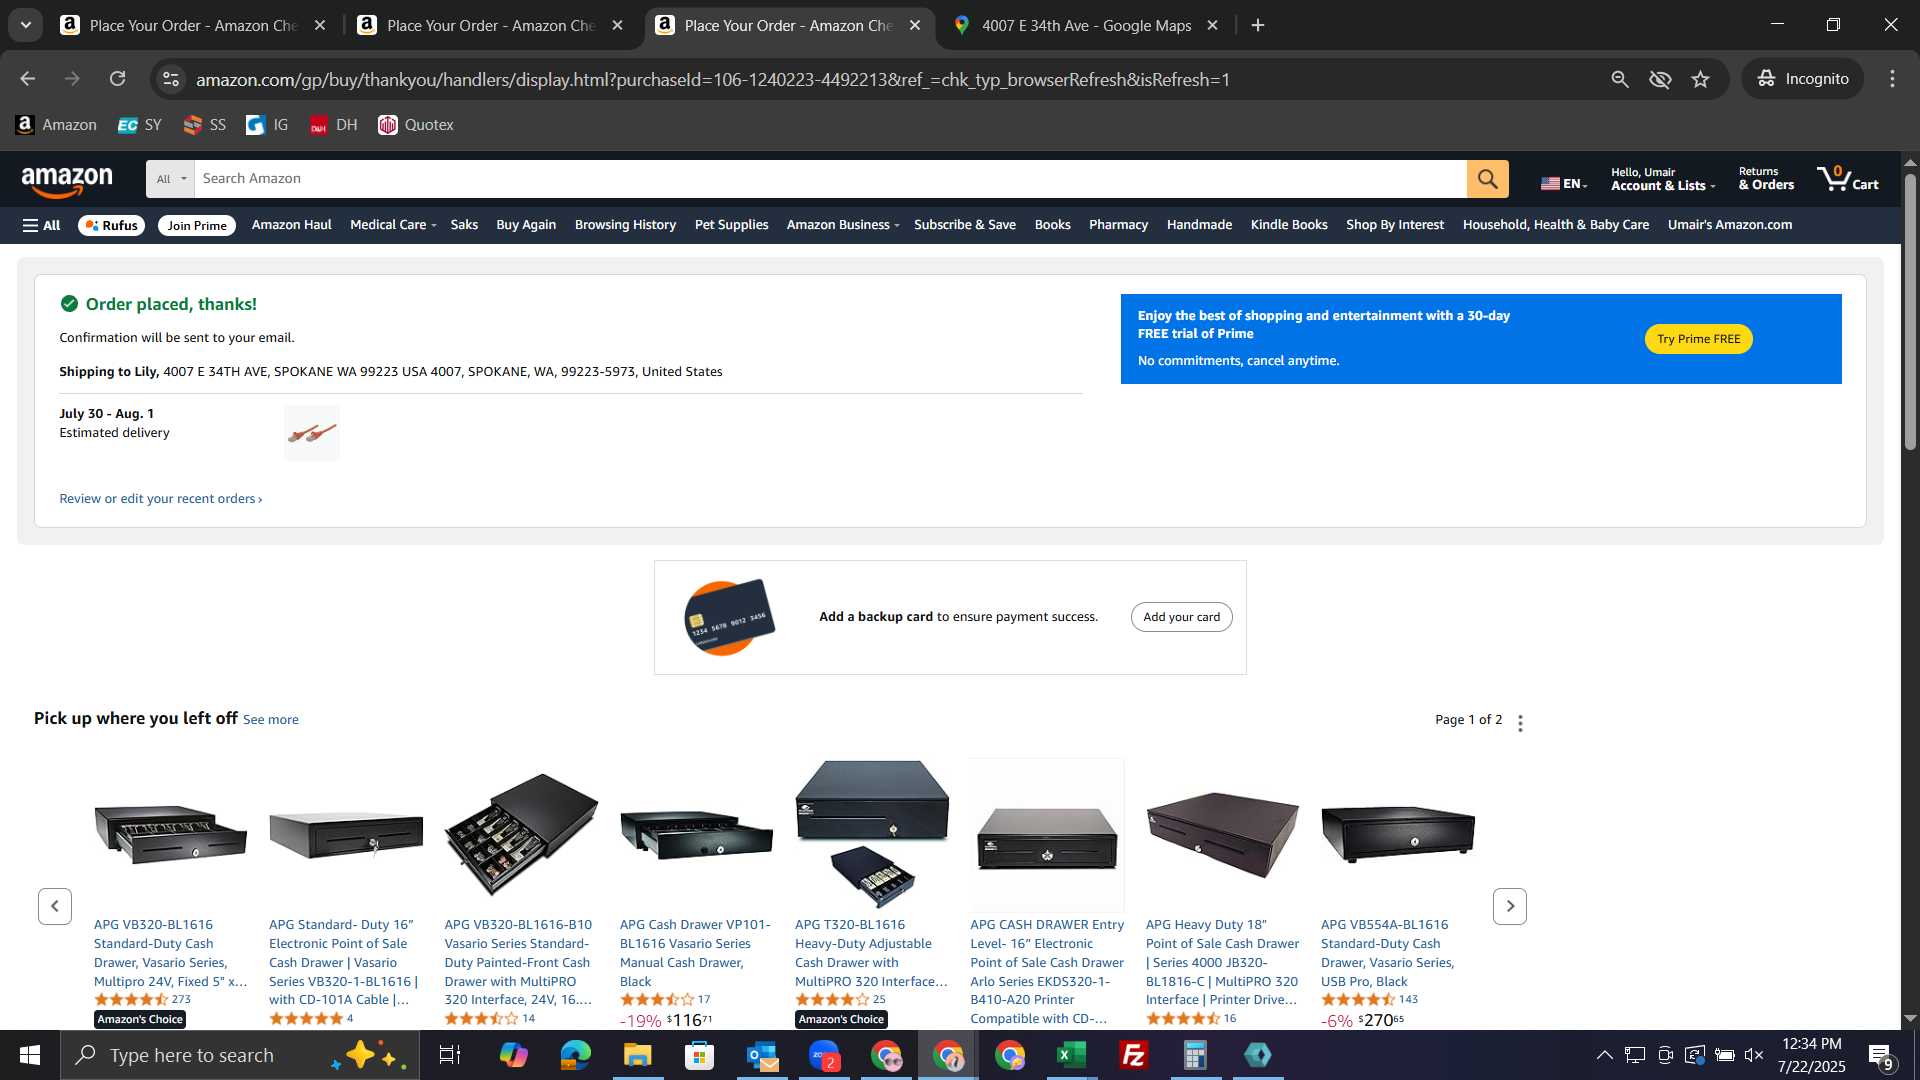Open Task View on taskbar
1920x1080 pixels.
click(450, 1055)
